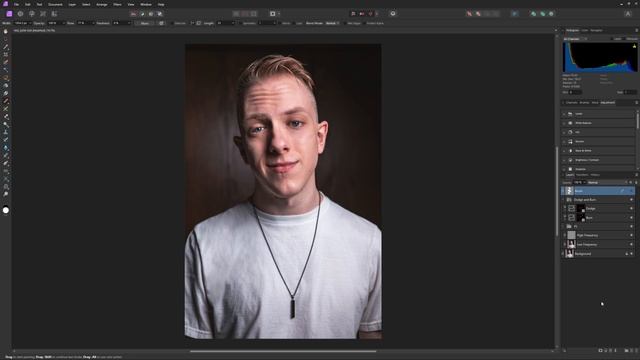Viewport: 640px width, 360px height.
Task: Select the Clone Brush tool
Action: (6, 132)
